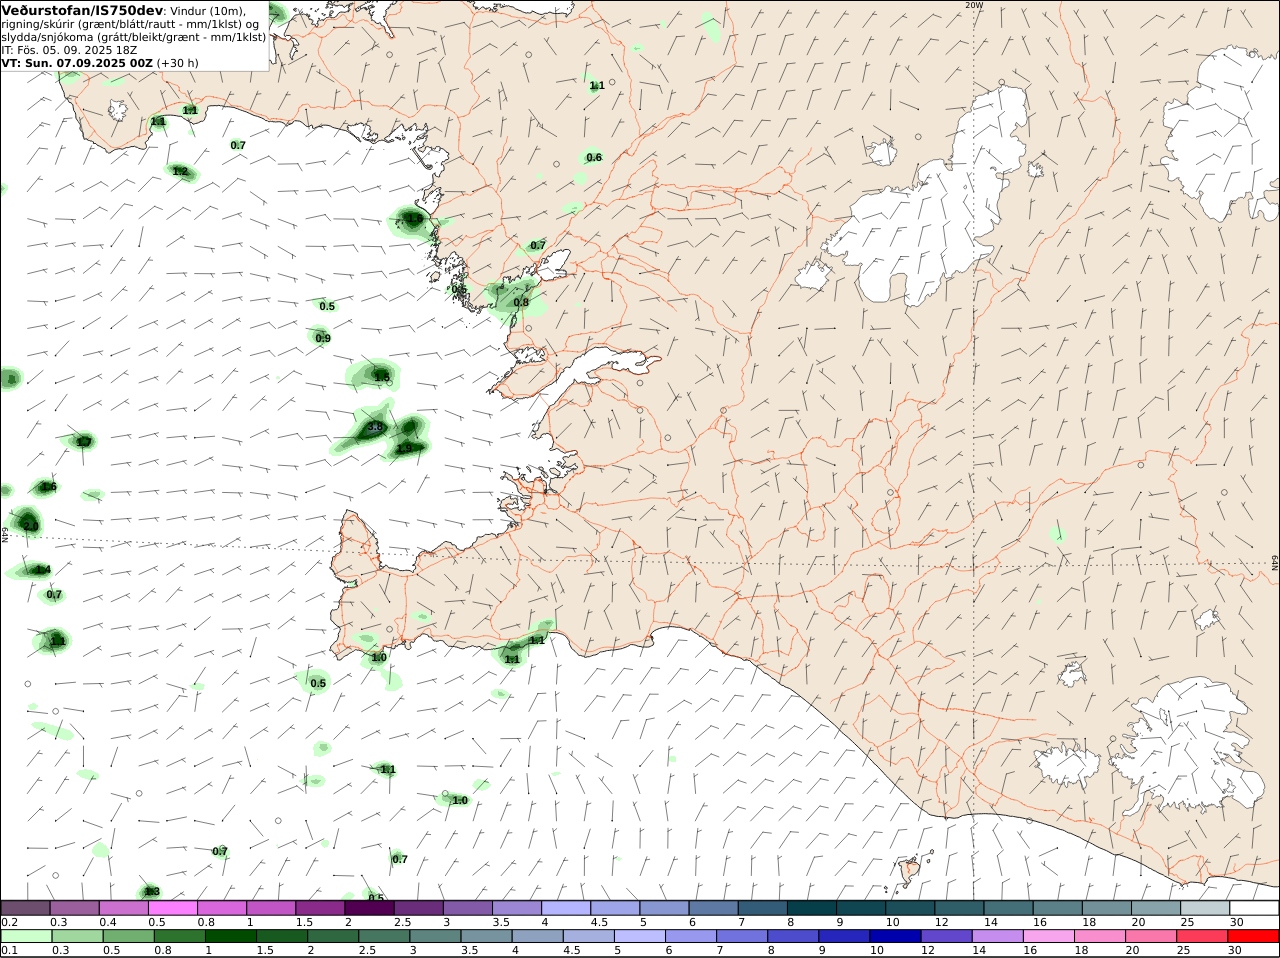Select the darkest purple upper swatch from 2 to 2.5
This screenshot has height=958, width=1280.
[x=369, y=908]
